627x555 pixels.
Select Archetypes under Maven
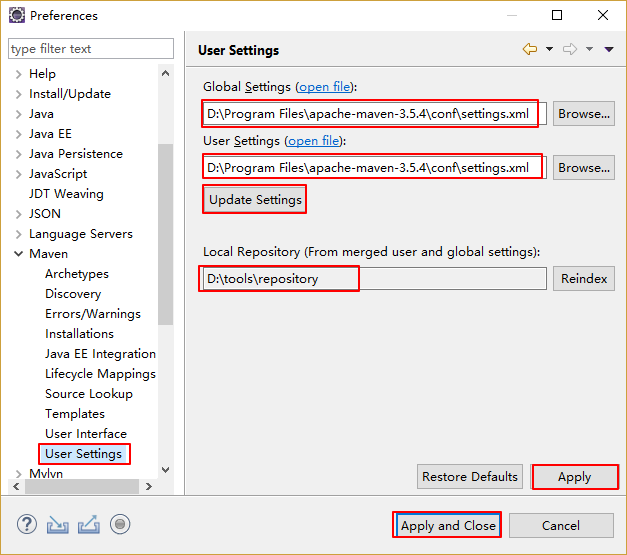click(77, 274)
